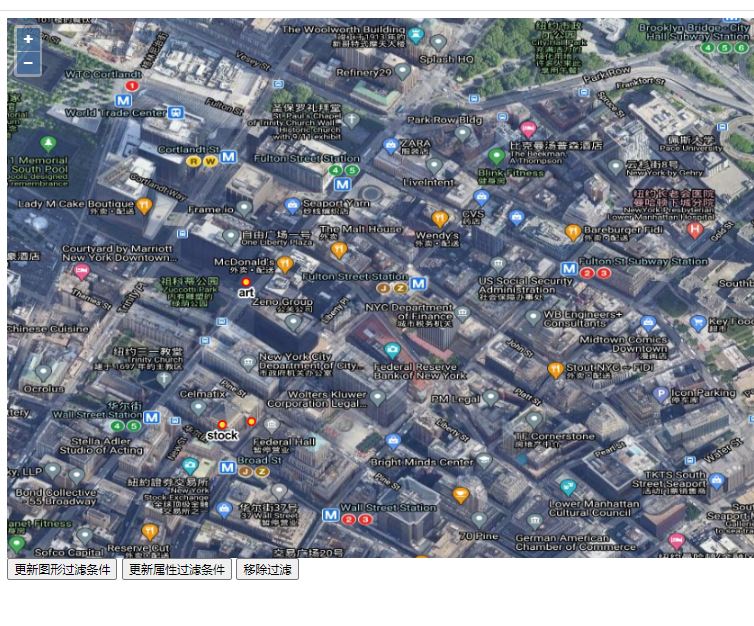Click the 'Lower Manhattan Cultural Council' label

click(x=594, y=508)
